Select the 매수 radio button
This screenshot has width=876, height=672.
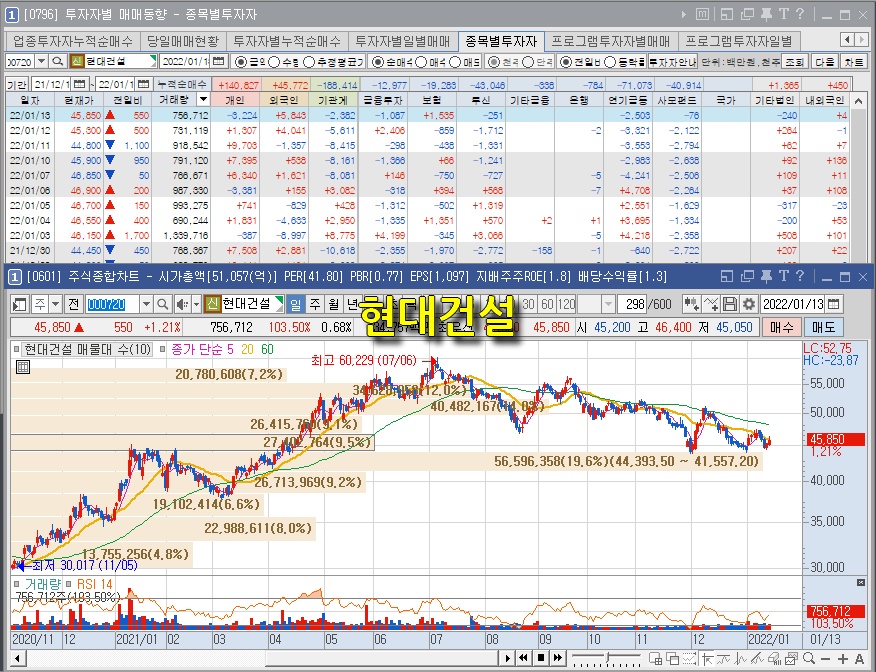(422, 62)
